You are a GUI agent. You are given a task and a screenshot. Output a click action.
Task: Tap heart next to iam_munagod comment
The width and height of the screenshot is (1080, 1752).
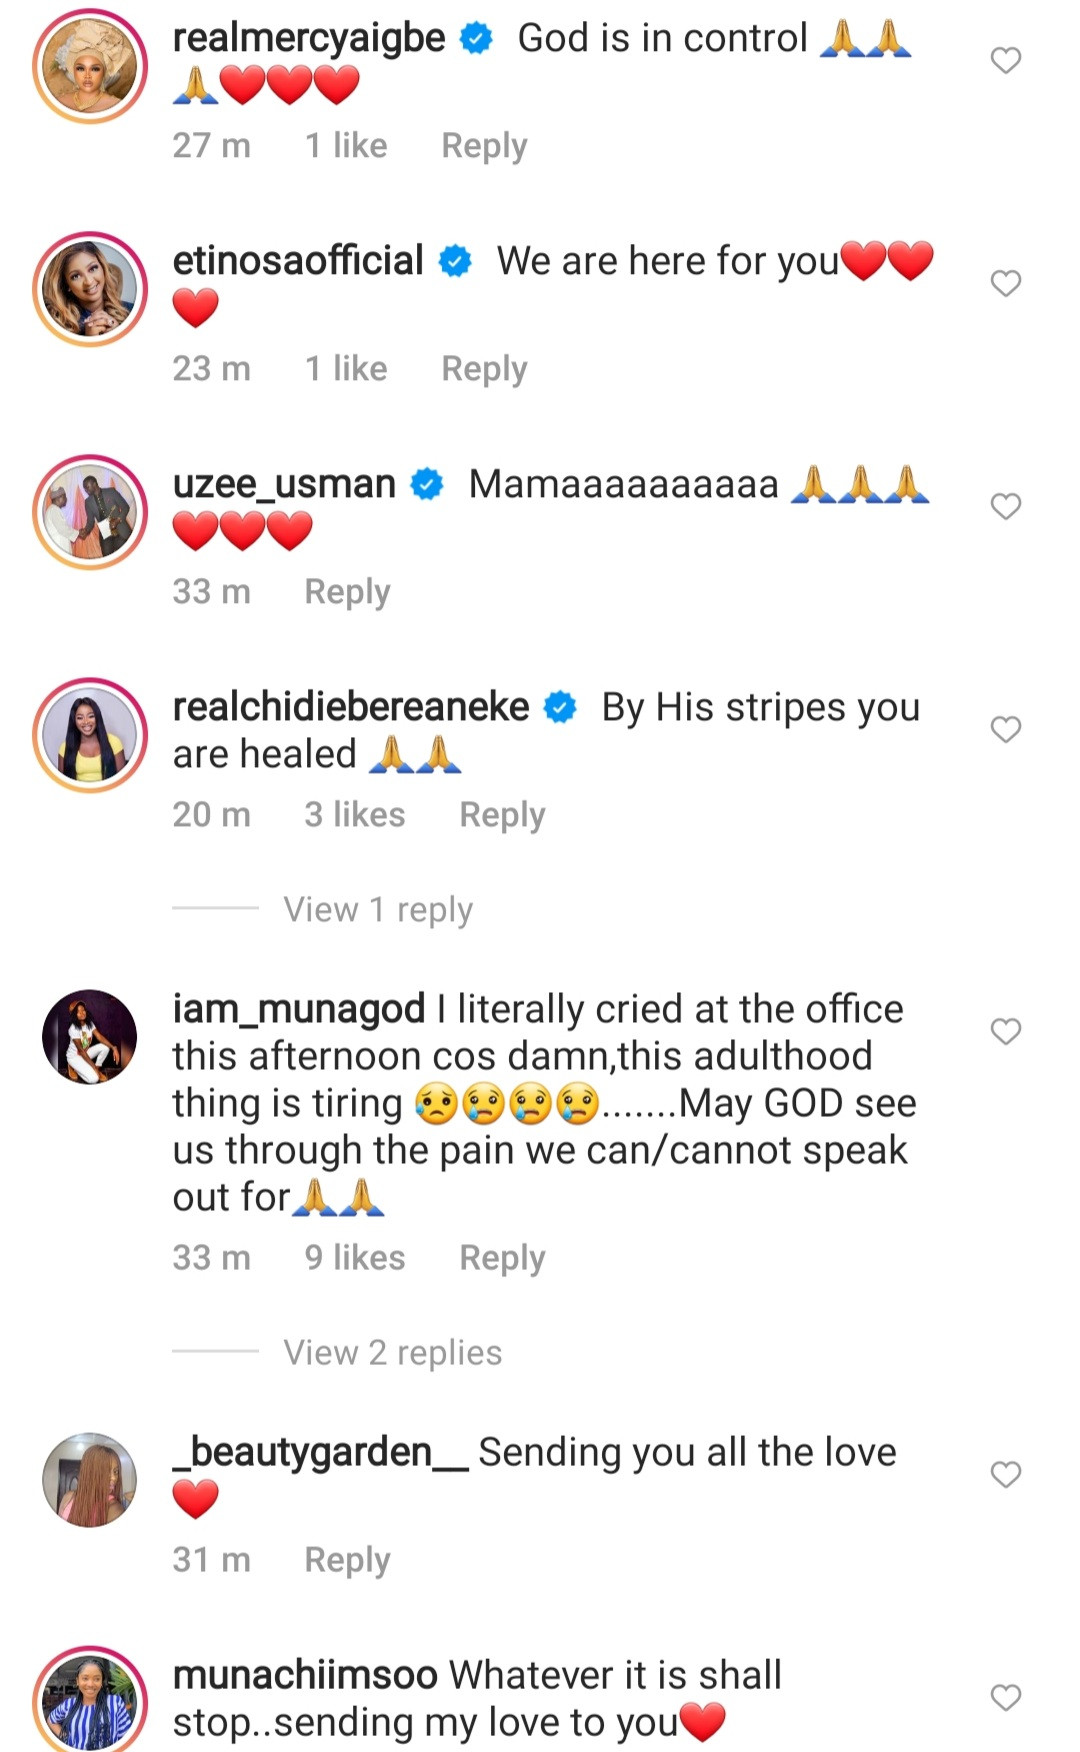tap(1005, 1031)
